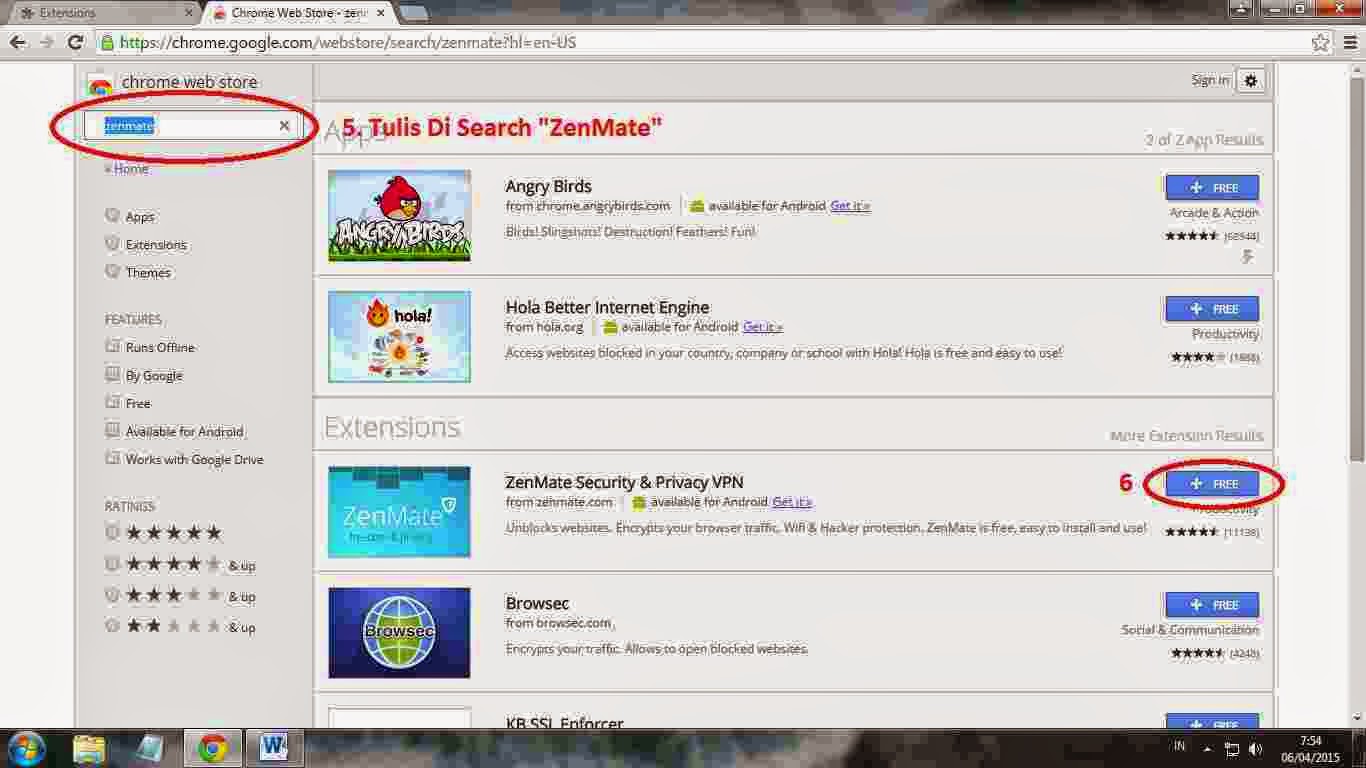Add Browsec with the FREE button
The width and height of the screenshot is (1366, 768).
point(1212,604)
